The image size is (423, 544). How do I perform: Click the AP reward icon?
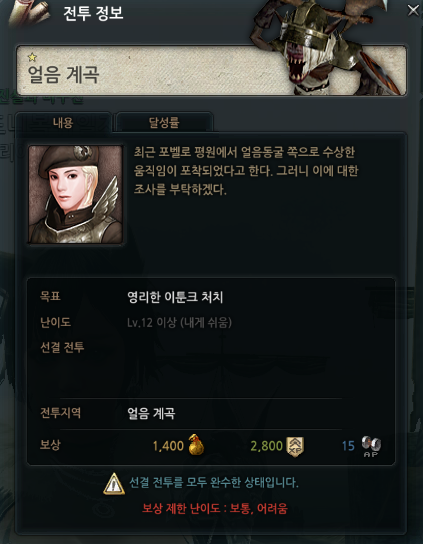coord(371,447)
